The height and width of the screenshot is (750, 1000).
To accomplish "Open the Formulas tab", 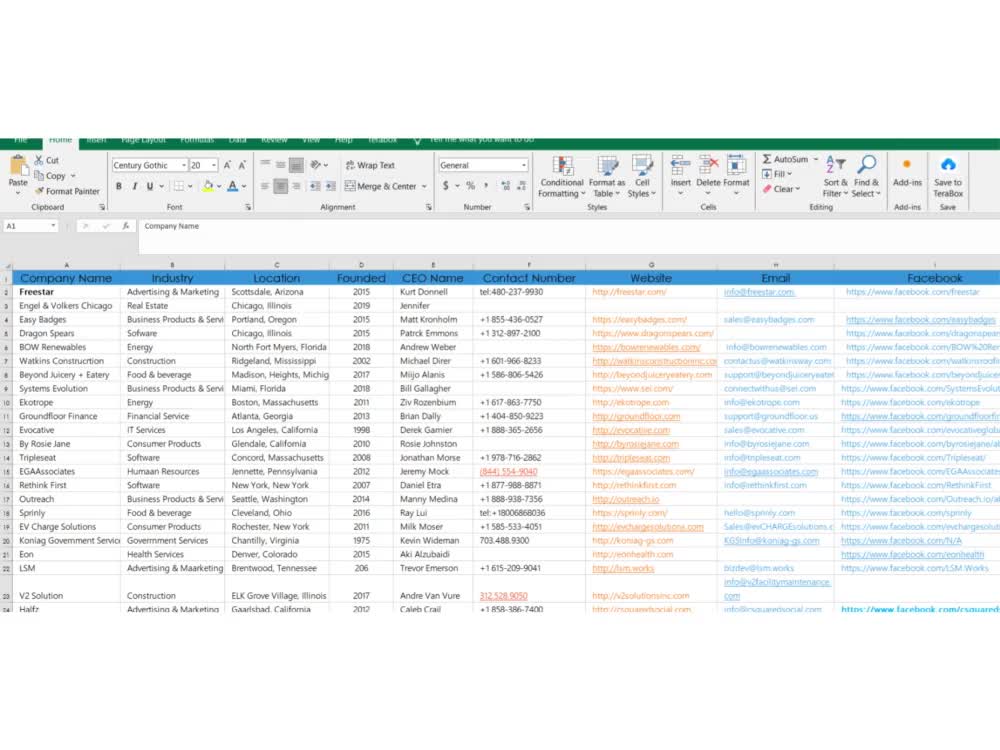I will [197, 141].
